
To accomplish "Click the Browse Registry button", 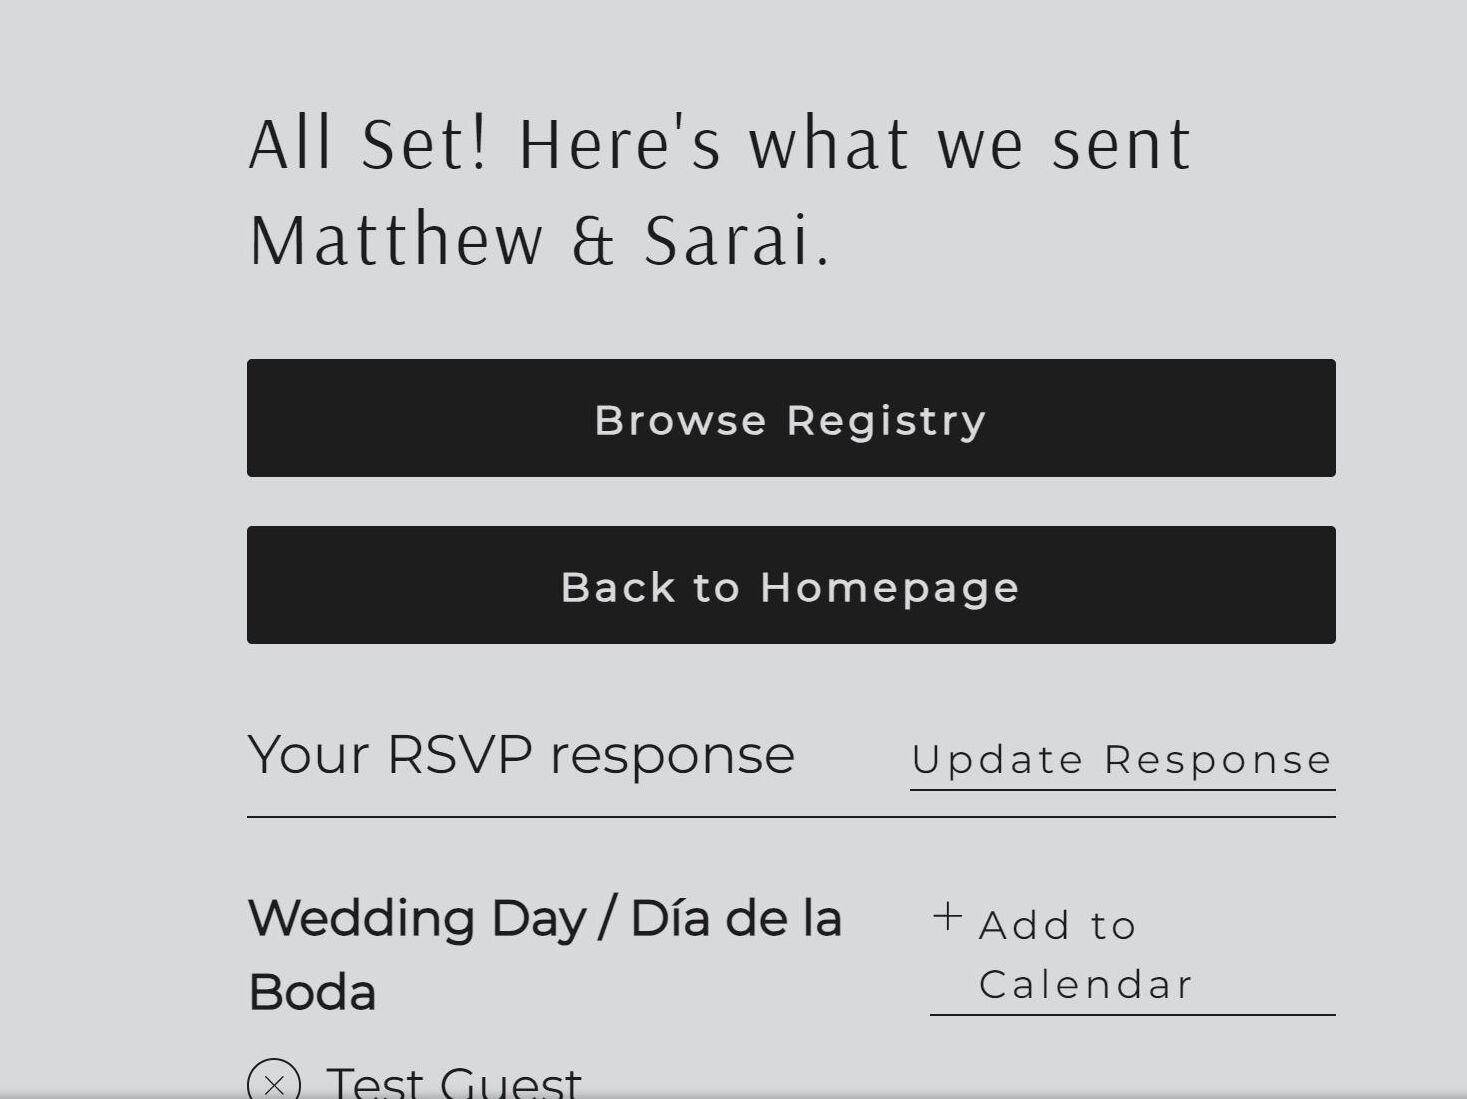I will pos(791,418).
